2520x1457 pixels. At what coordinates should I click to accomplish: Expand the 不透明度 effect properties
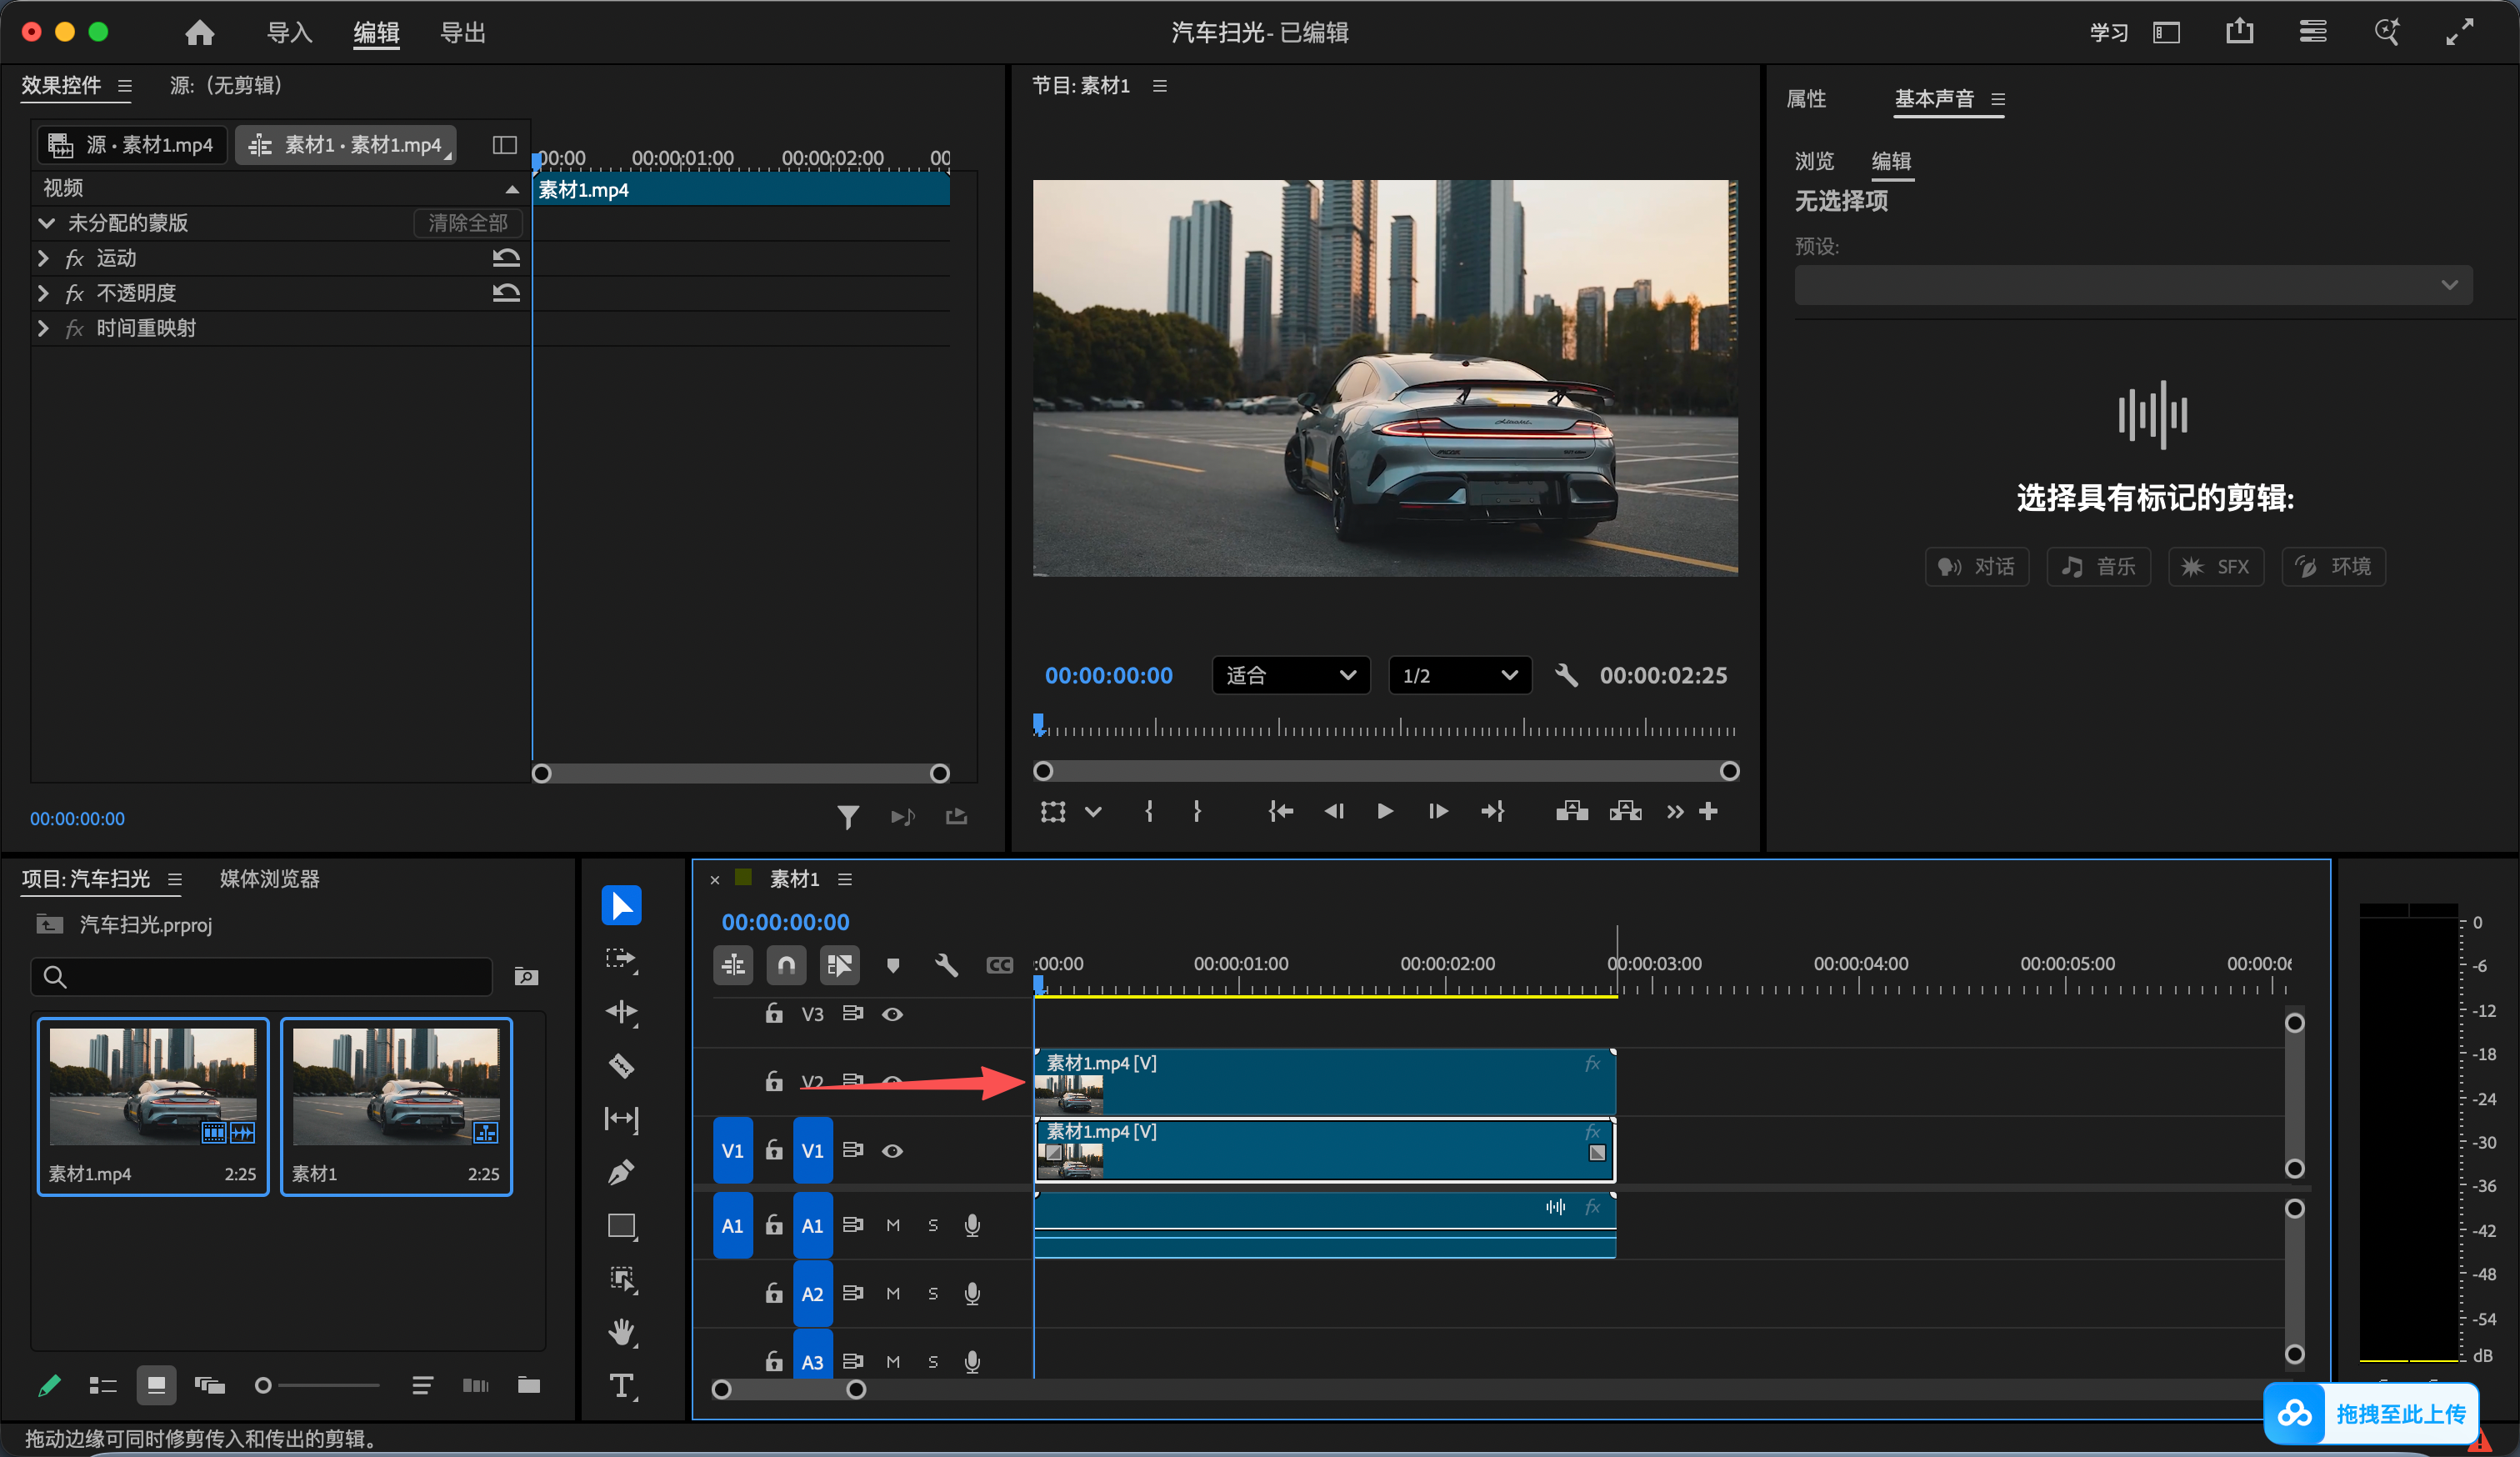[x=43, y=293]
